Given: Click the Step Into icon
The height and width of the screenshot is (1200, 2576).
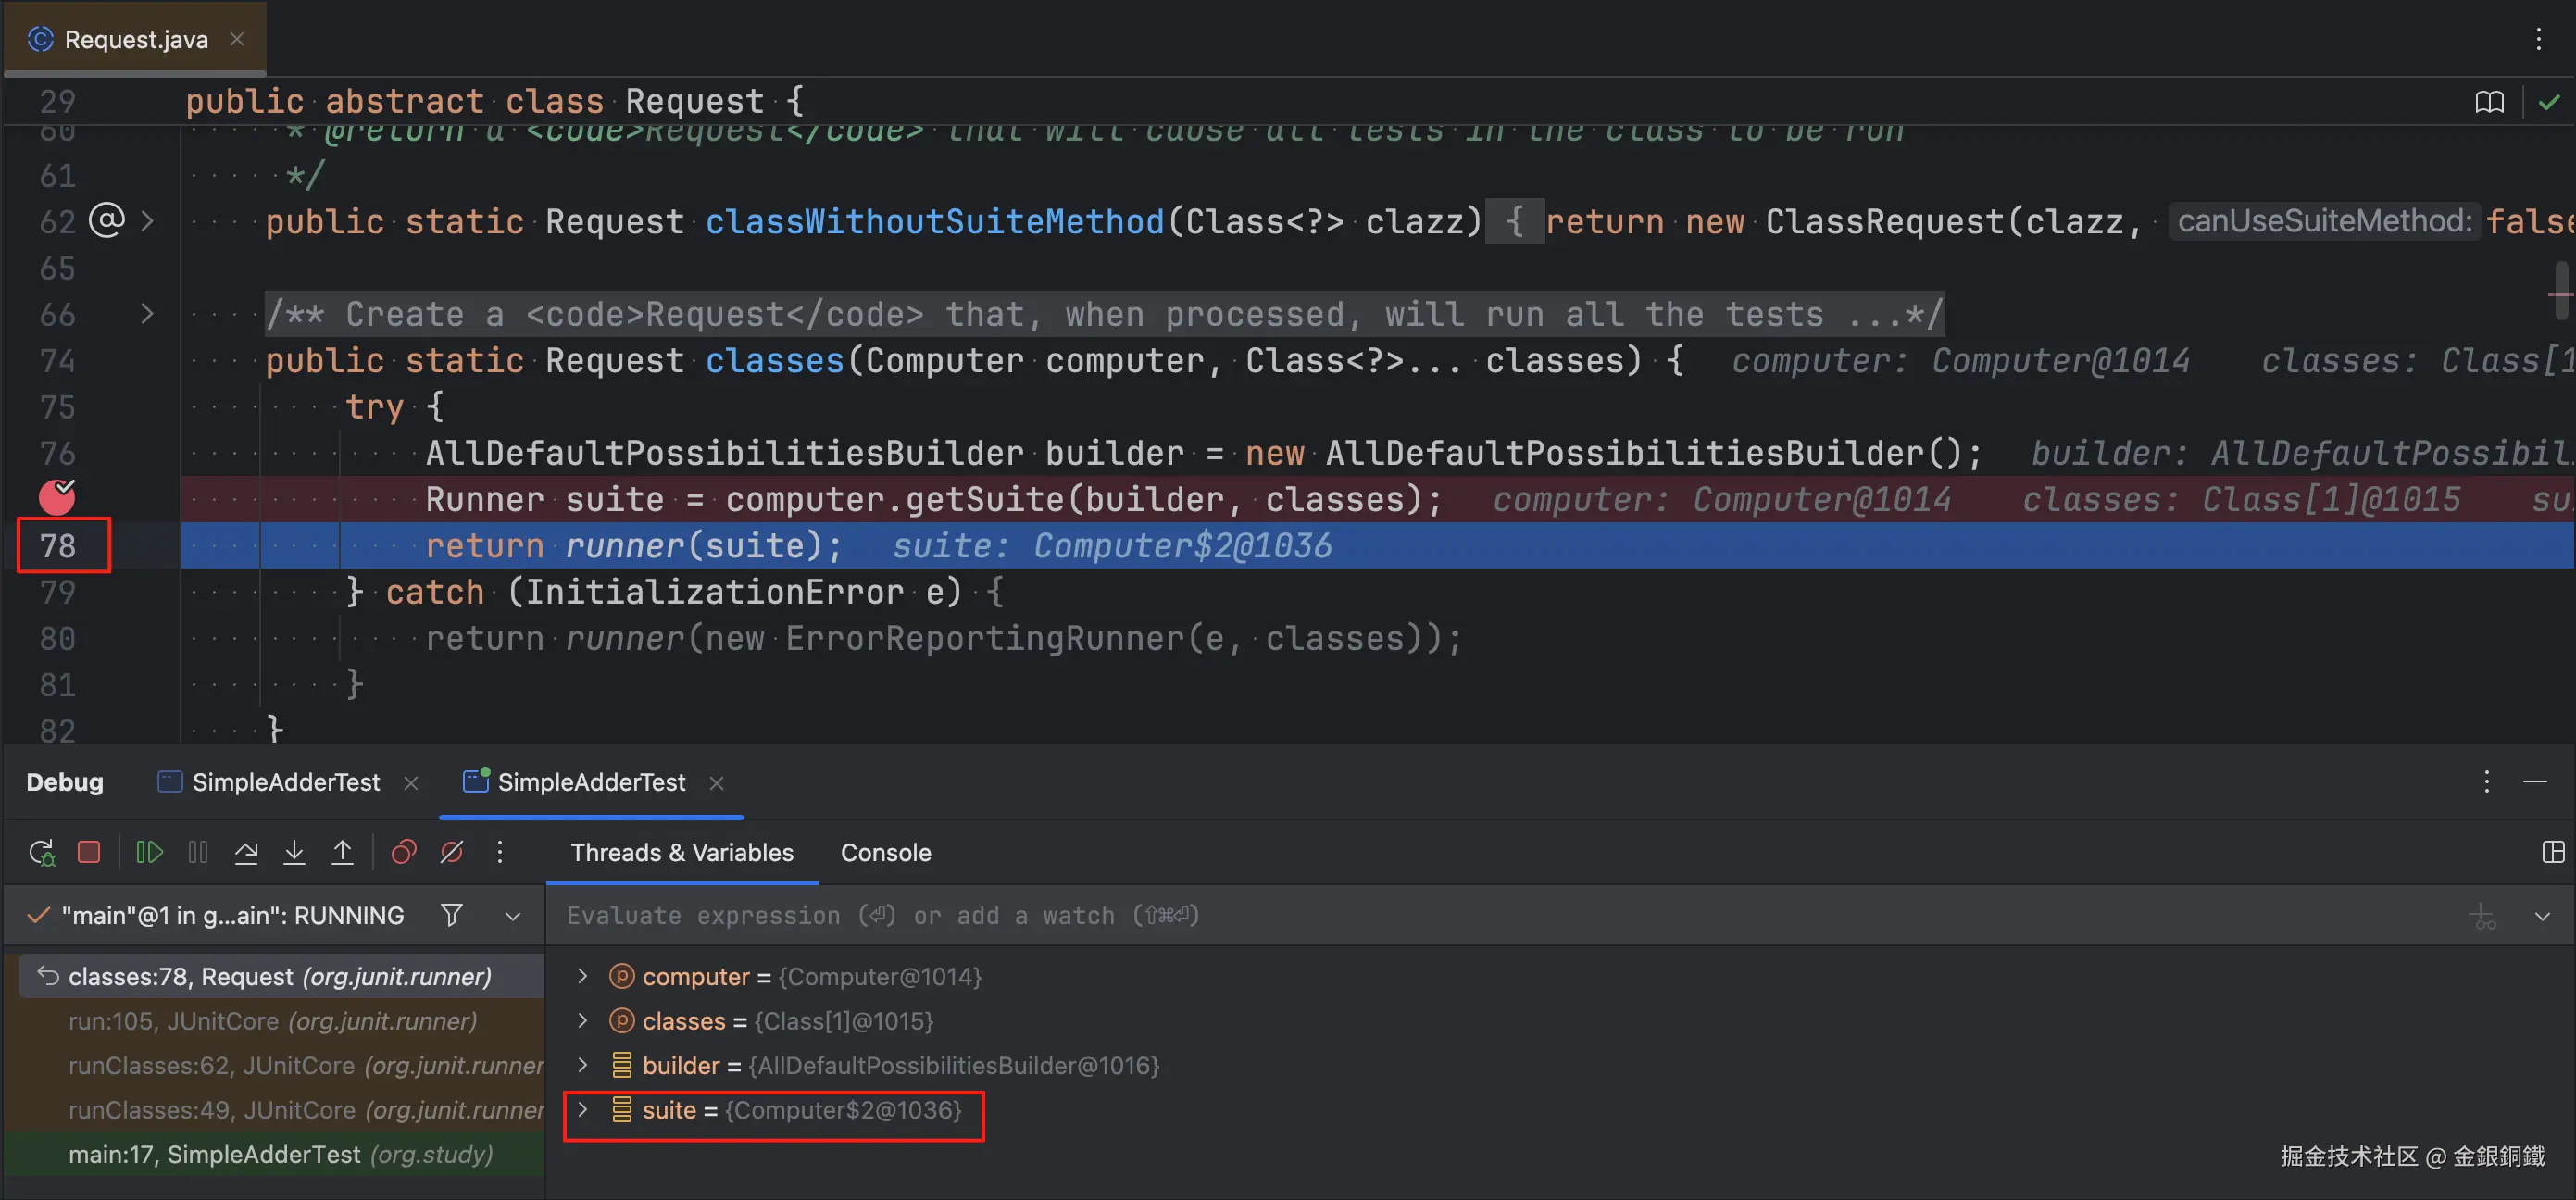Looking at the screenshot, I should [294, 852].
